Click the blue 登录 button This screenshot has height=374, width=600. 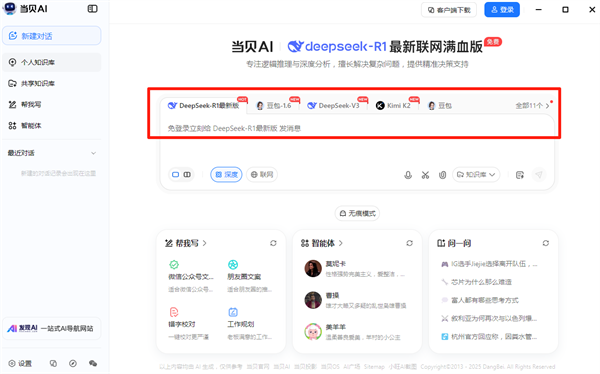502,10
